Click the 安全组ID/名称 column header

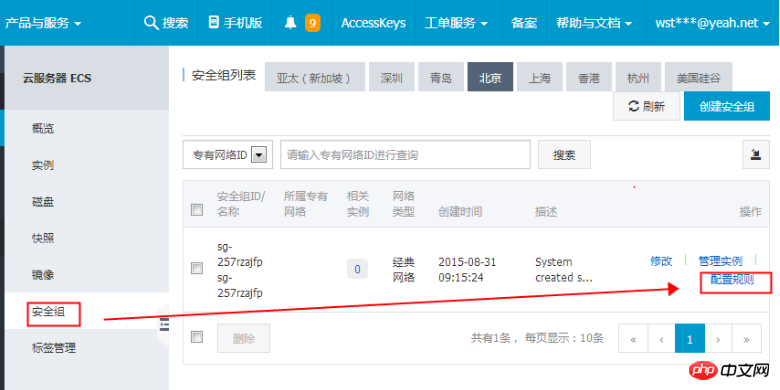(x=241, y=204)
